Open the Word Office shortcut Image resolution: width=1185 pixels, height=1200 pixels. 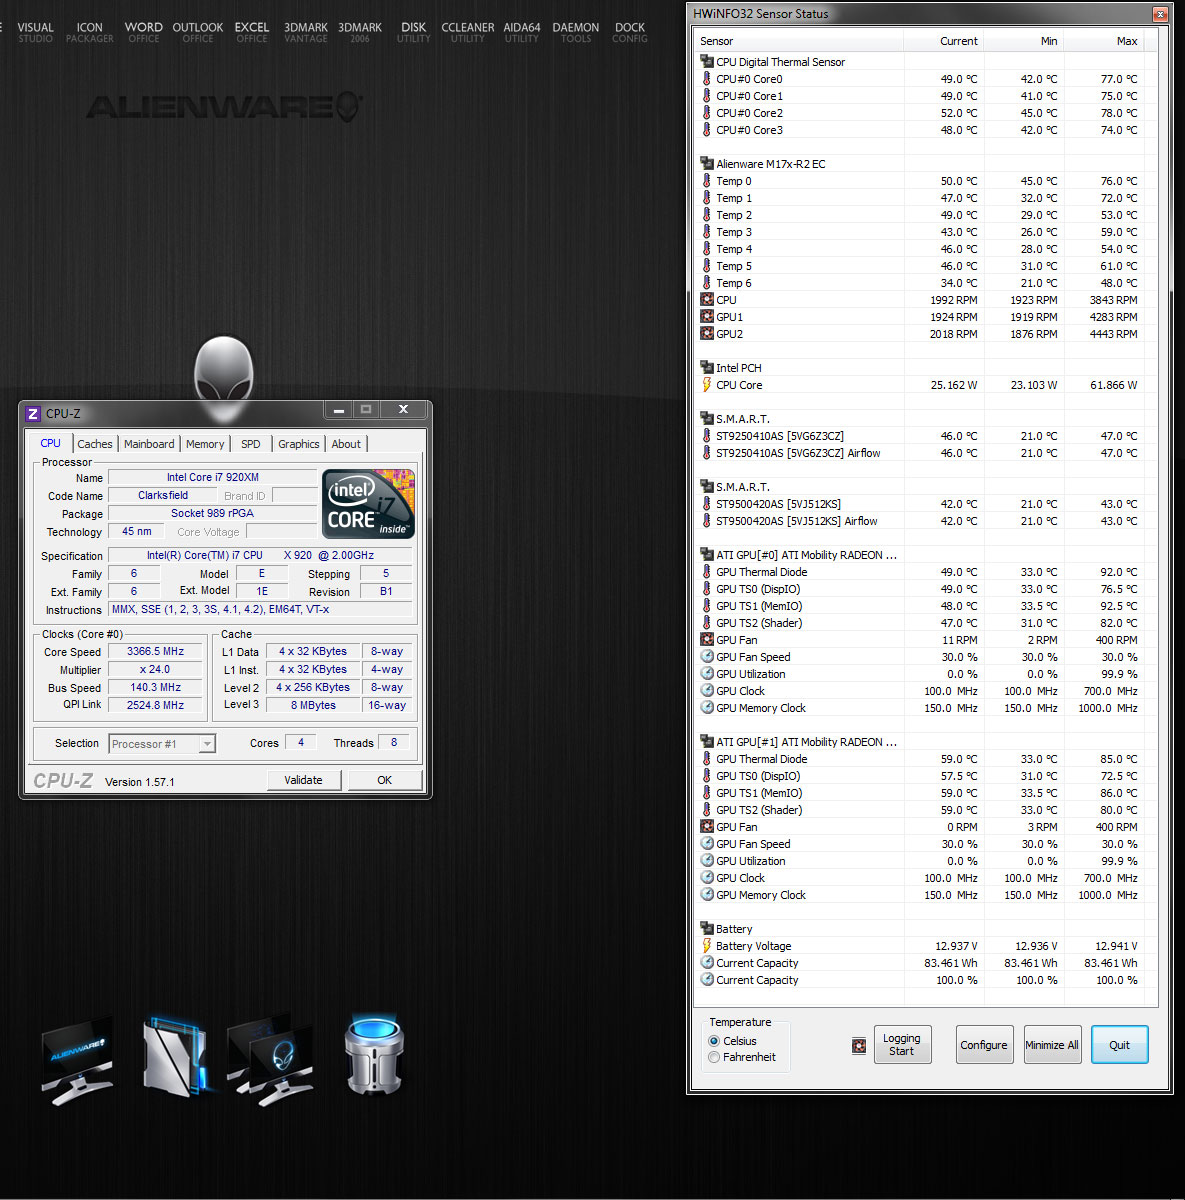pos(144,33)
